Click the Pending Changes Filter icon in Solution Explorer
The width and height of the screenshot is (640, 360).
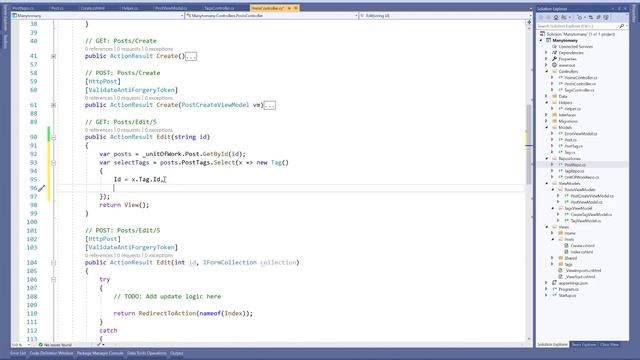pyautogui.click(x=580, y=18)
